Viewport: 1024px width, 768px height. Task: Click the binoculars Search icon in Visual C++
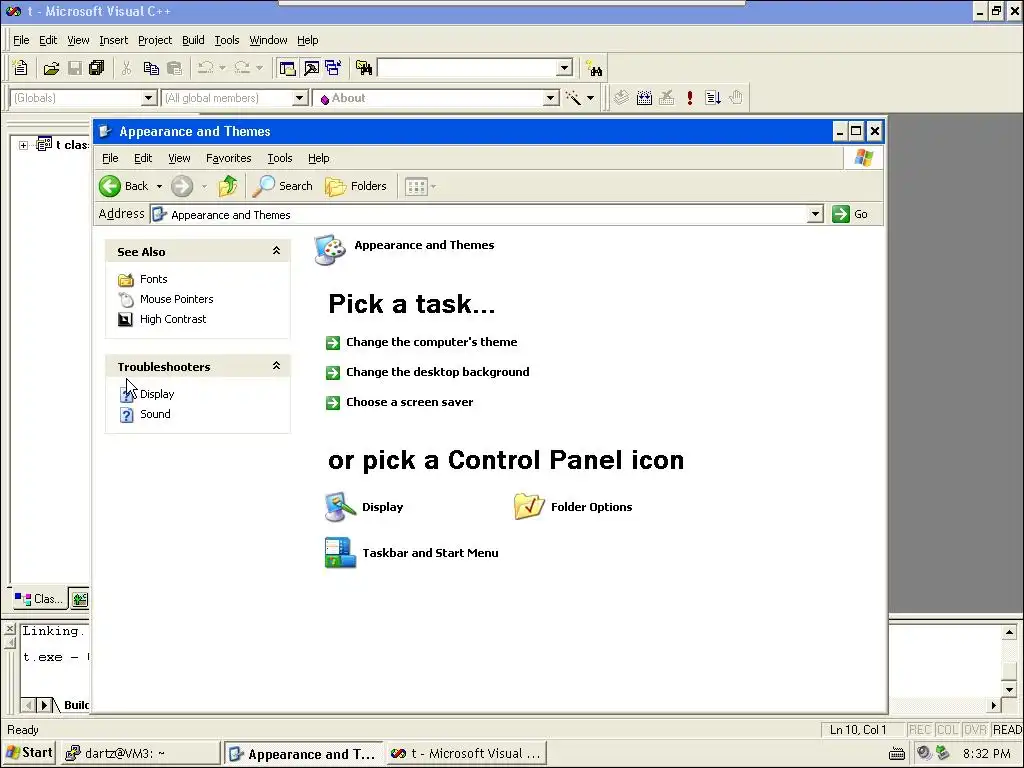click(594, 69)
